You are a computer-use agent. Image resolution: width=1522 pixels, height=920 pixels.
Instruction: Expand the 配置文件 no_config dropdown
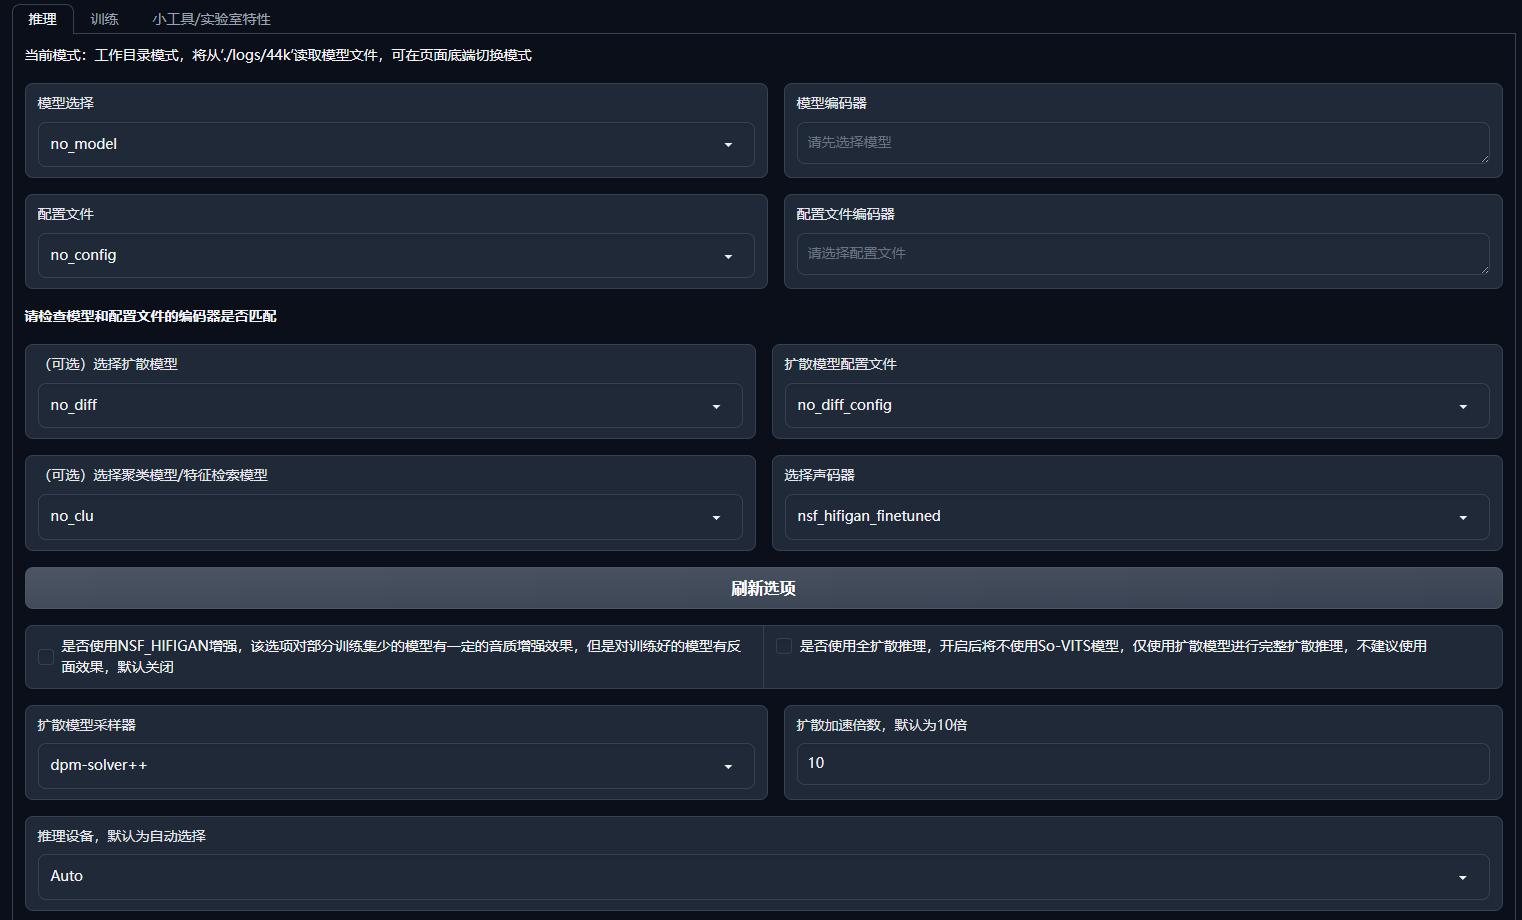(395, 255)
